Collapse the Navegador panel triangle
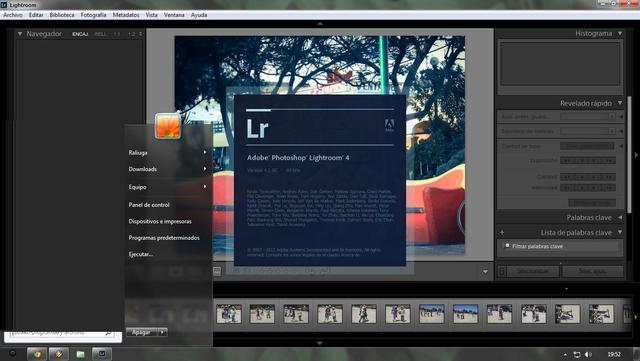The height and width of the screenshot is (361, 640). tap(20, 34)
